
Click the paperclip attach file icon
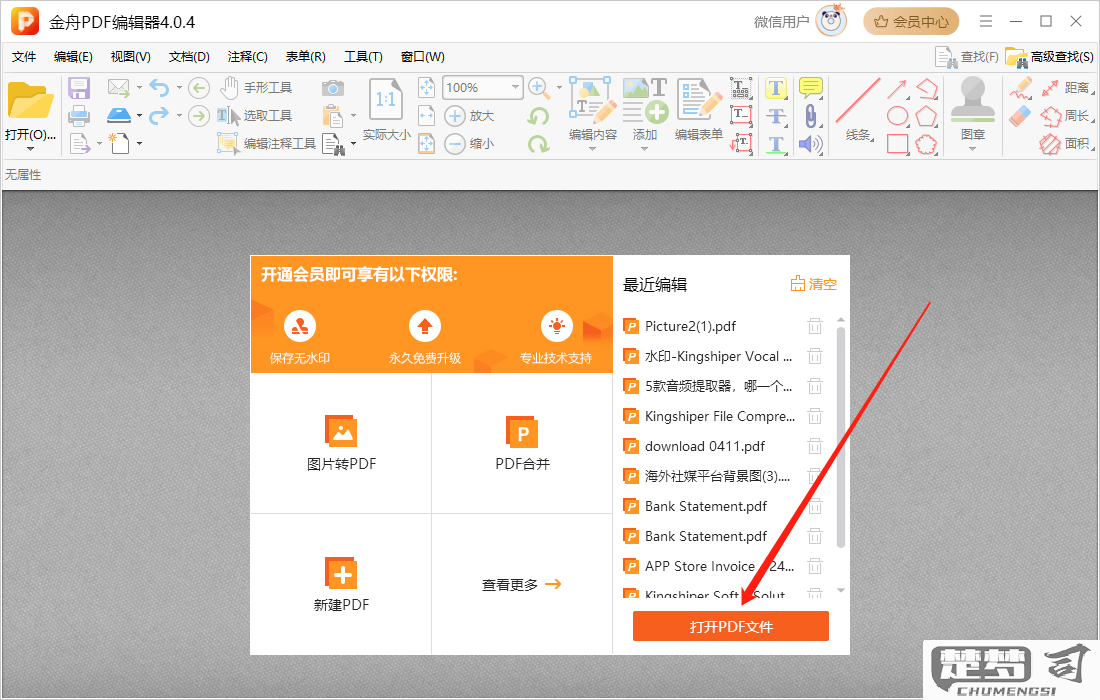(x=811, y=116)
